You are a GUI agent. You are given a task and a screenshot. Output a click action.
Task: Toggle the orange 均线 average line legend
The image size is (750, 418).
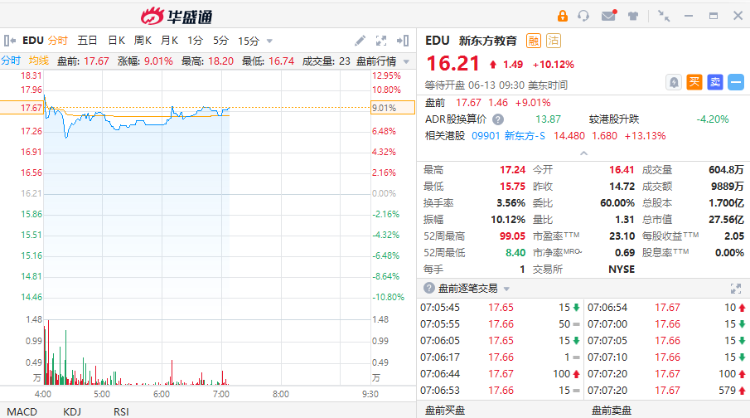coord(39,61)
